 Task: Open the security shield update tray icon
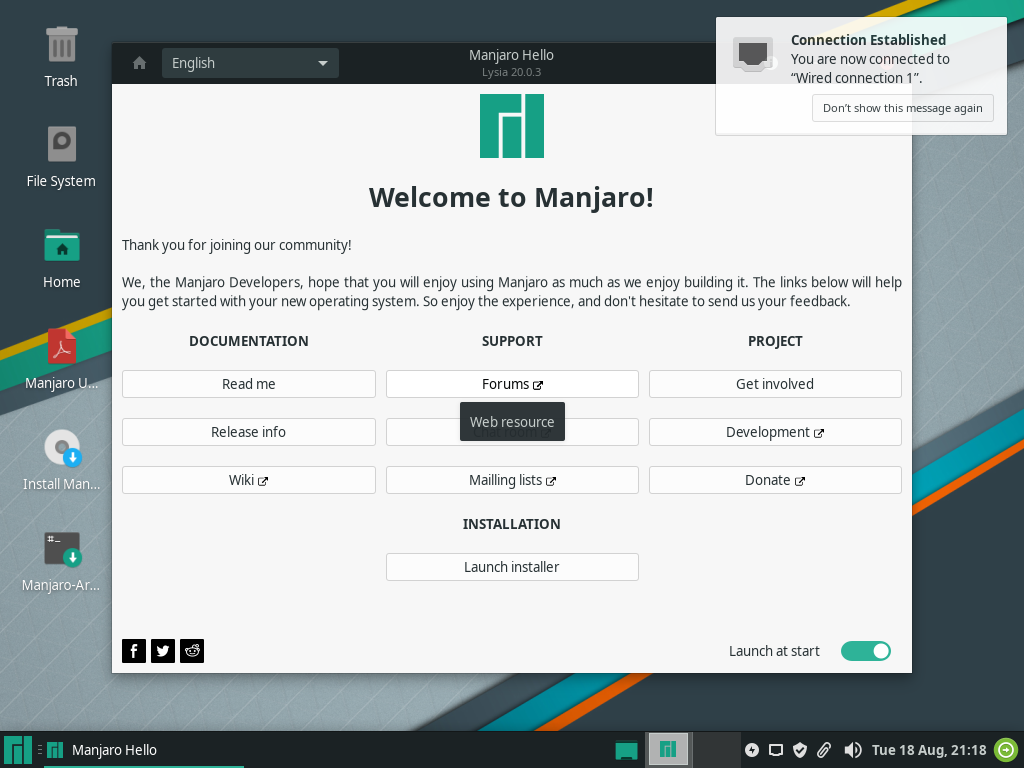pyautogui.click(x=800, y=750)
